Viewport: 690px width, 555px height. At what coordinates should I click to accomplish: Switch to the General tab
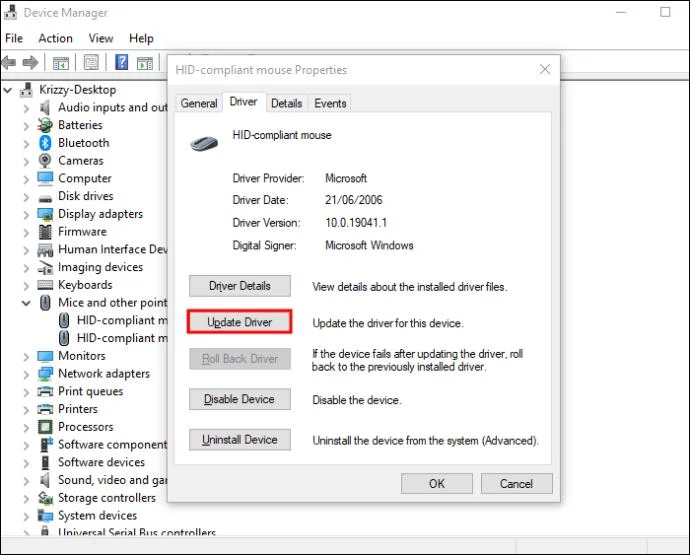199,103
